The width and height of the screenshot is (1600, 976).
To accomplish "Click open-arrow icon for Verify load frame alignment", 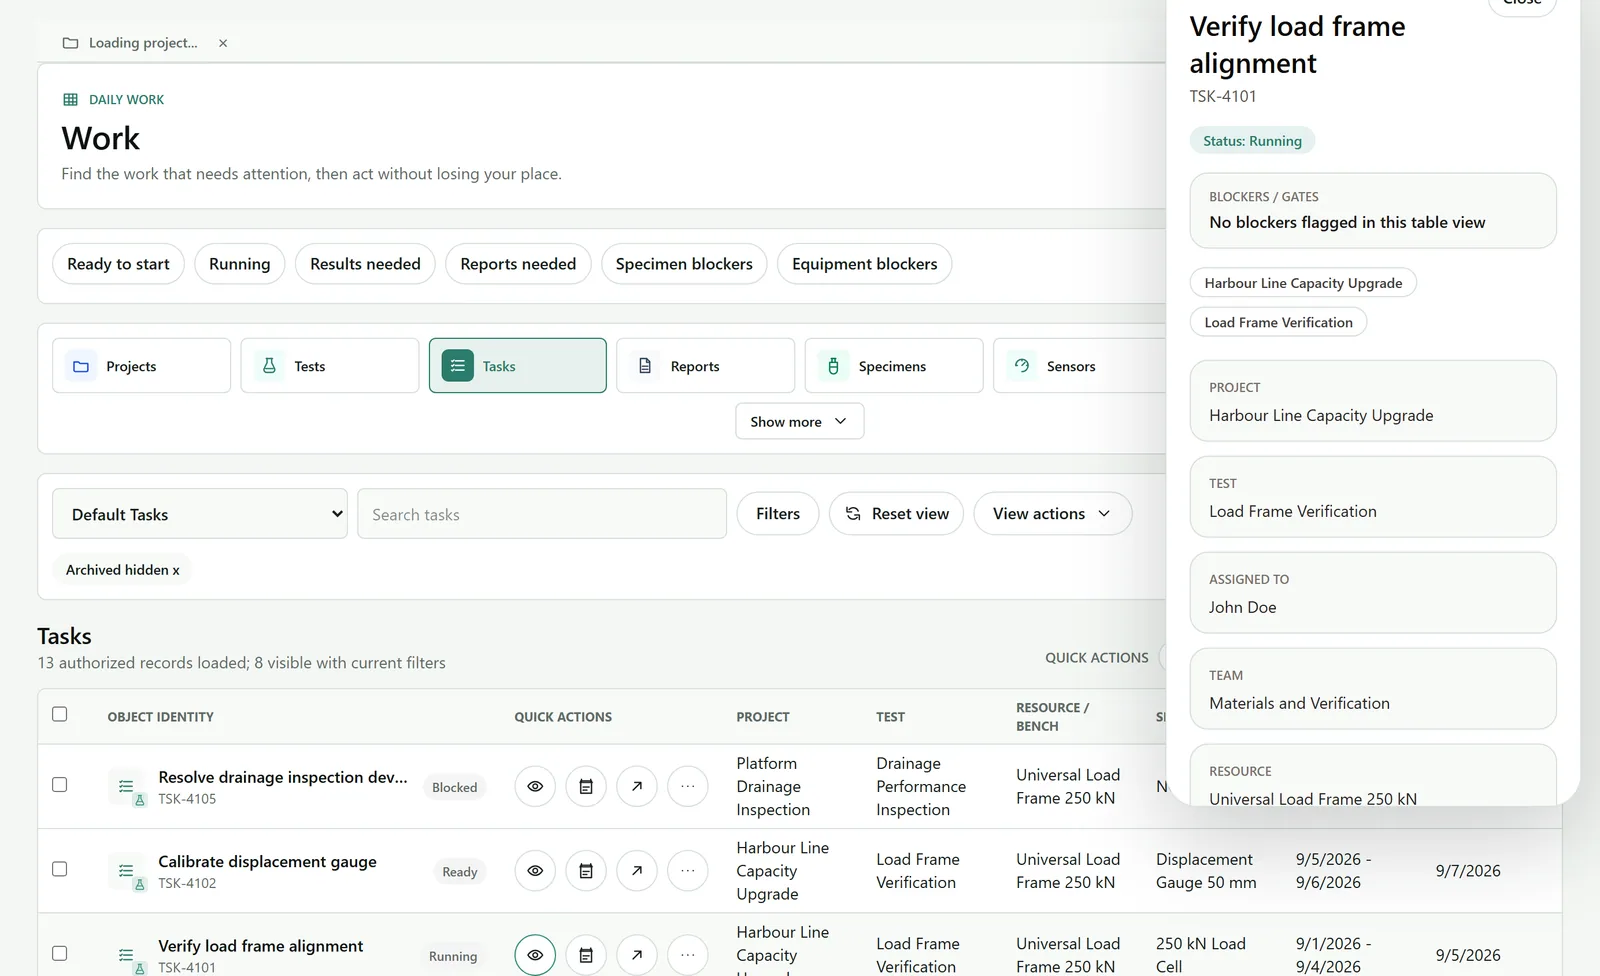I will [x=637, y=955].
